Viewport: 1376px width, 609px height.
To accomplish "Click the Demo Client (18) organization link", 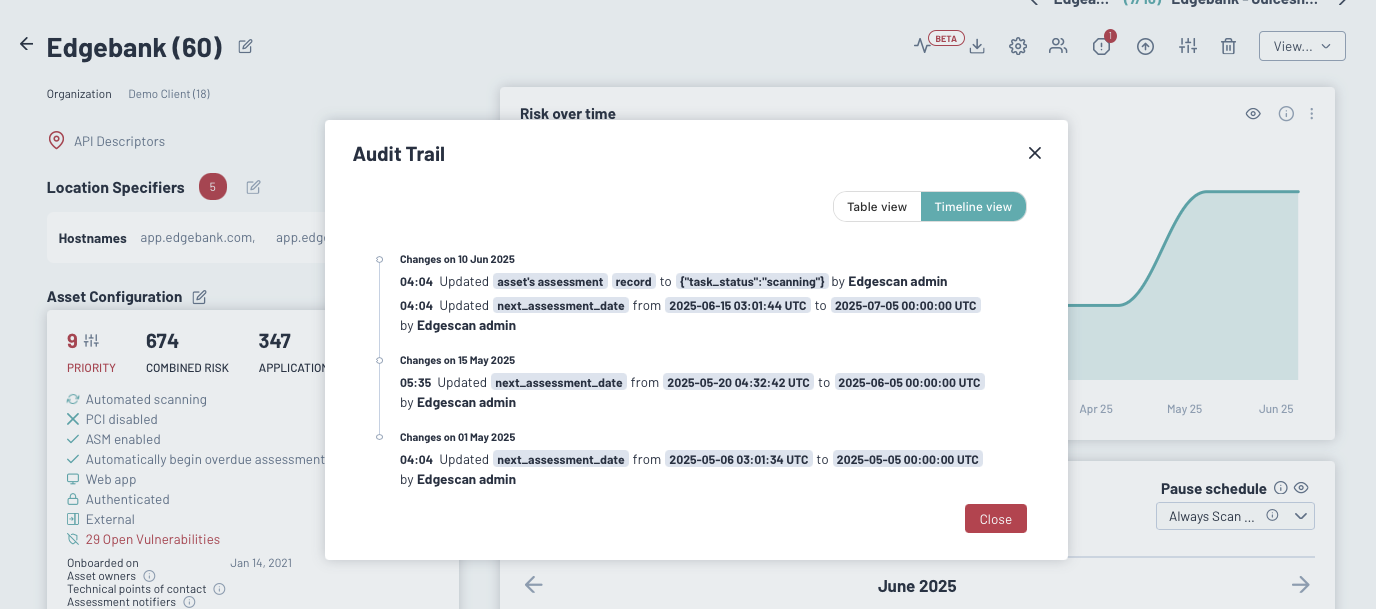I will (x=169, y=94).
